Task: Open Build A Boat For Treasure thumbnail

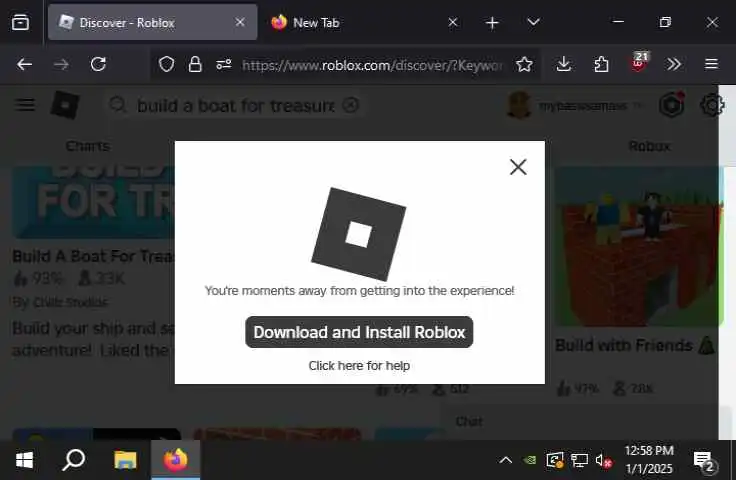Action: click(93, 203)
